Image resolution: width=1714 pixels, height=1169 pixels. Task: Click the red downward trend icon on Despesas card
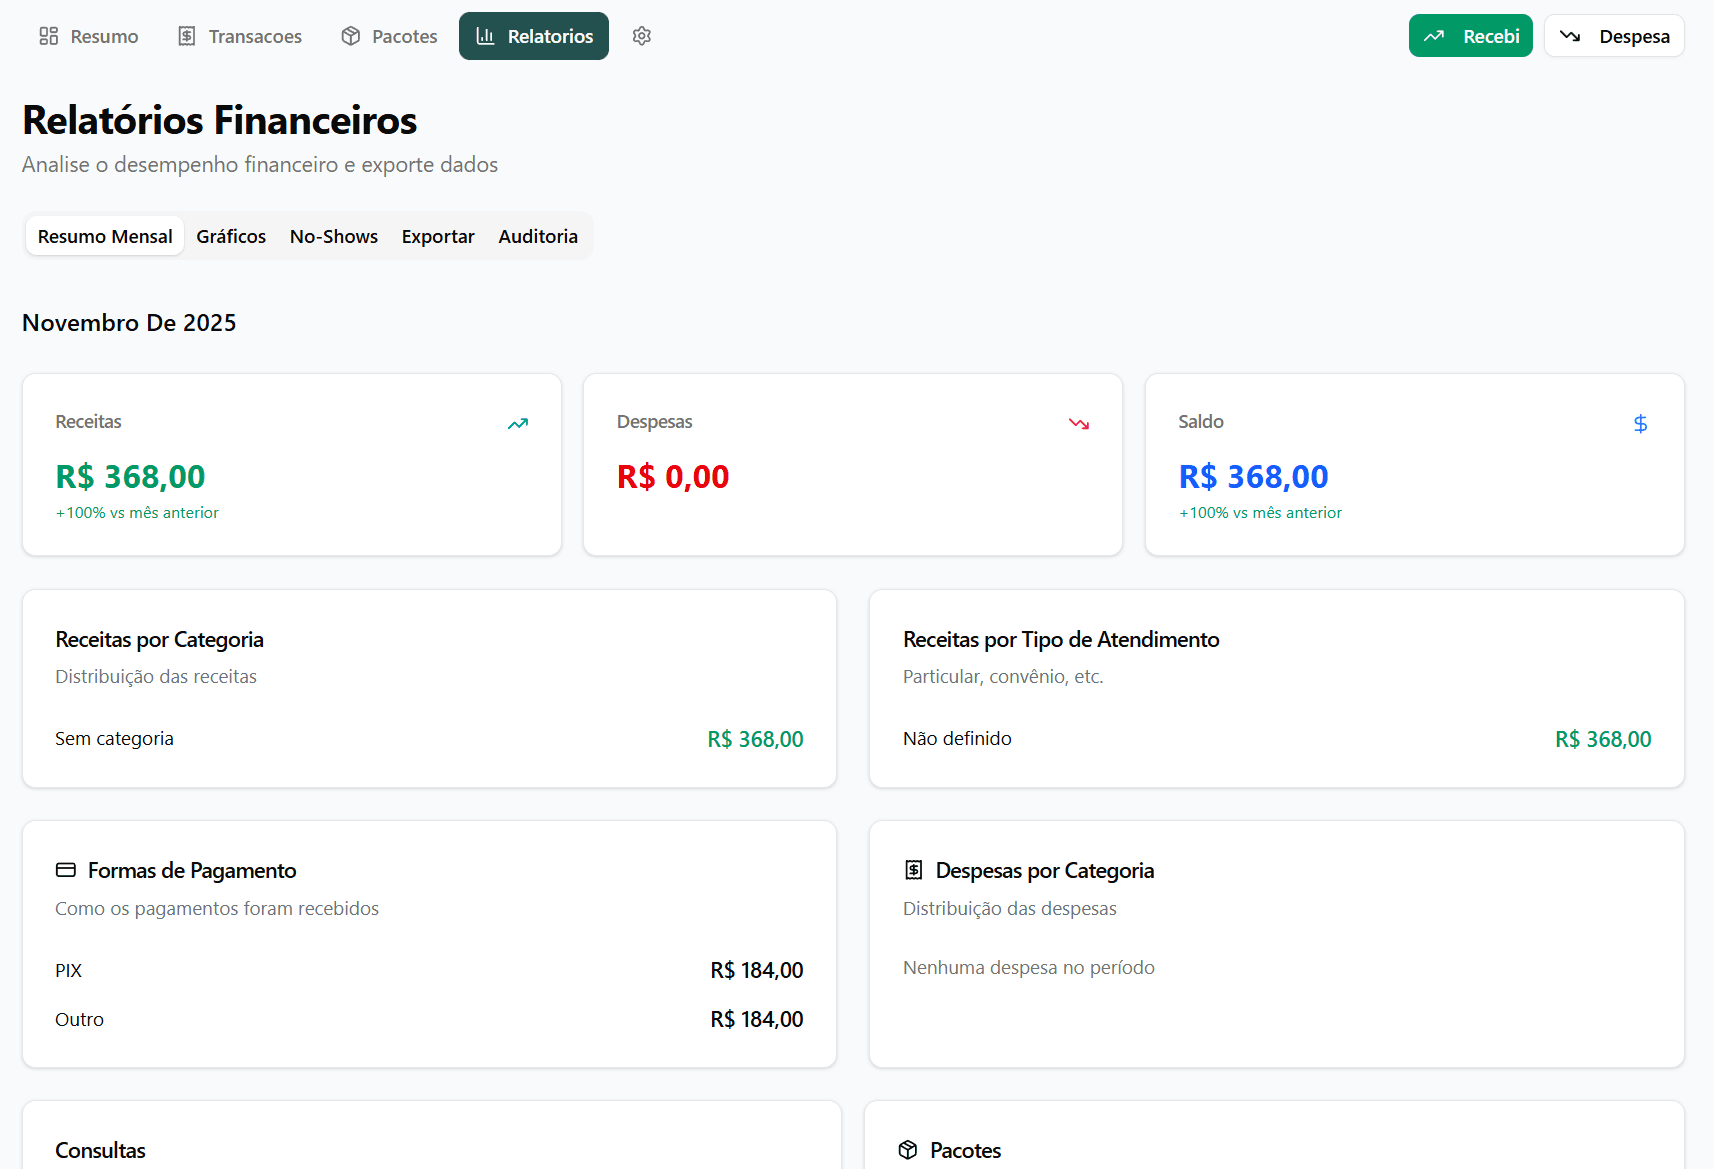(1079, 423)
